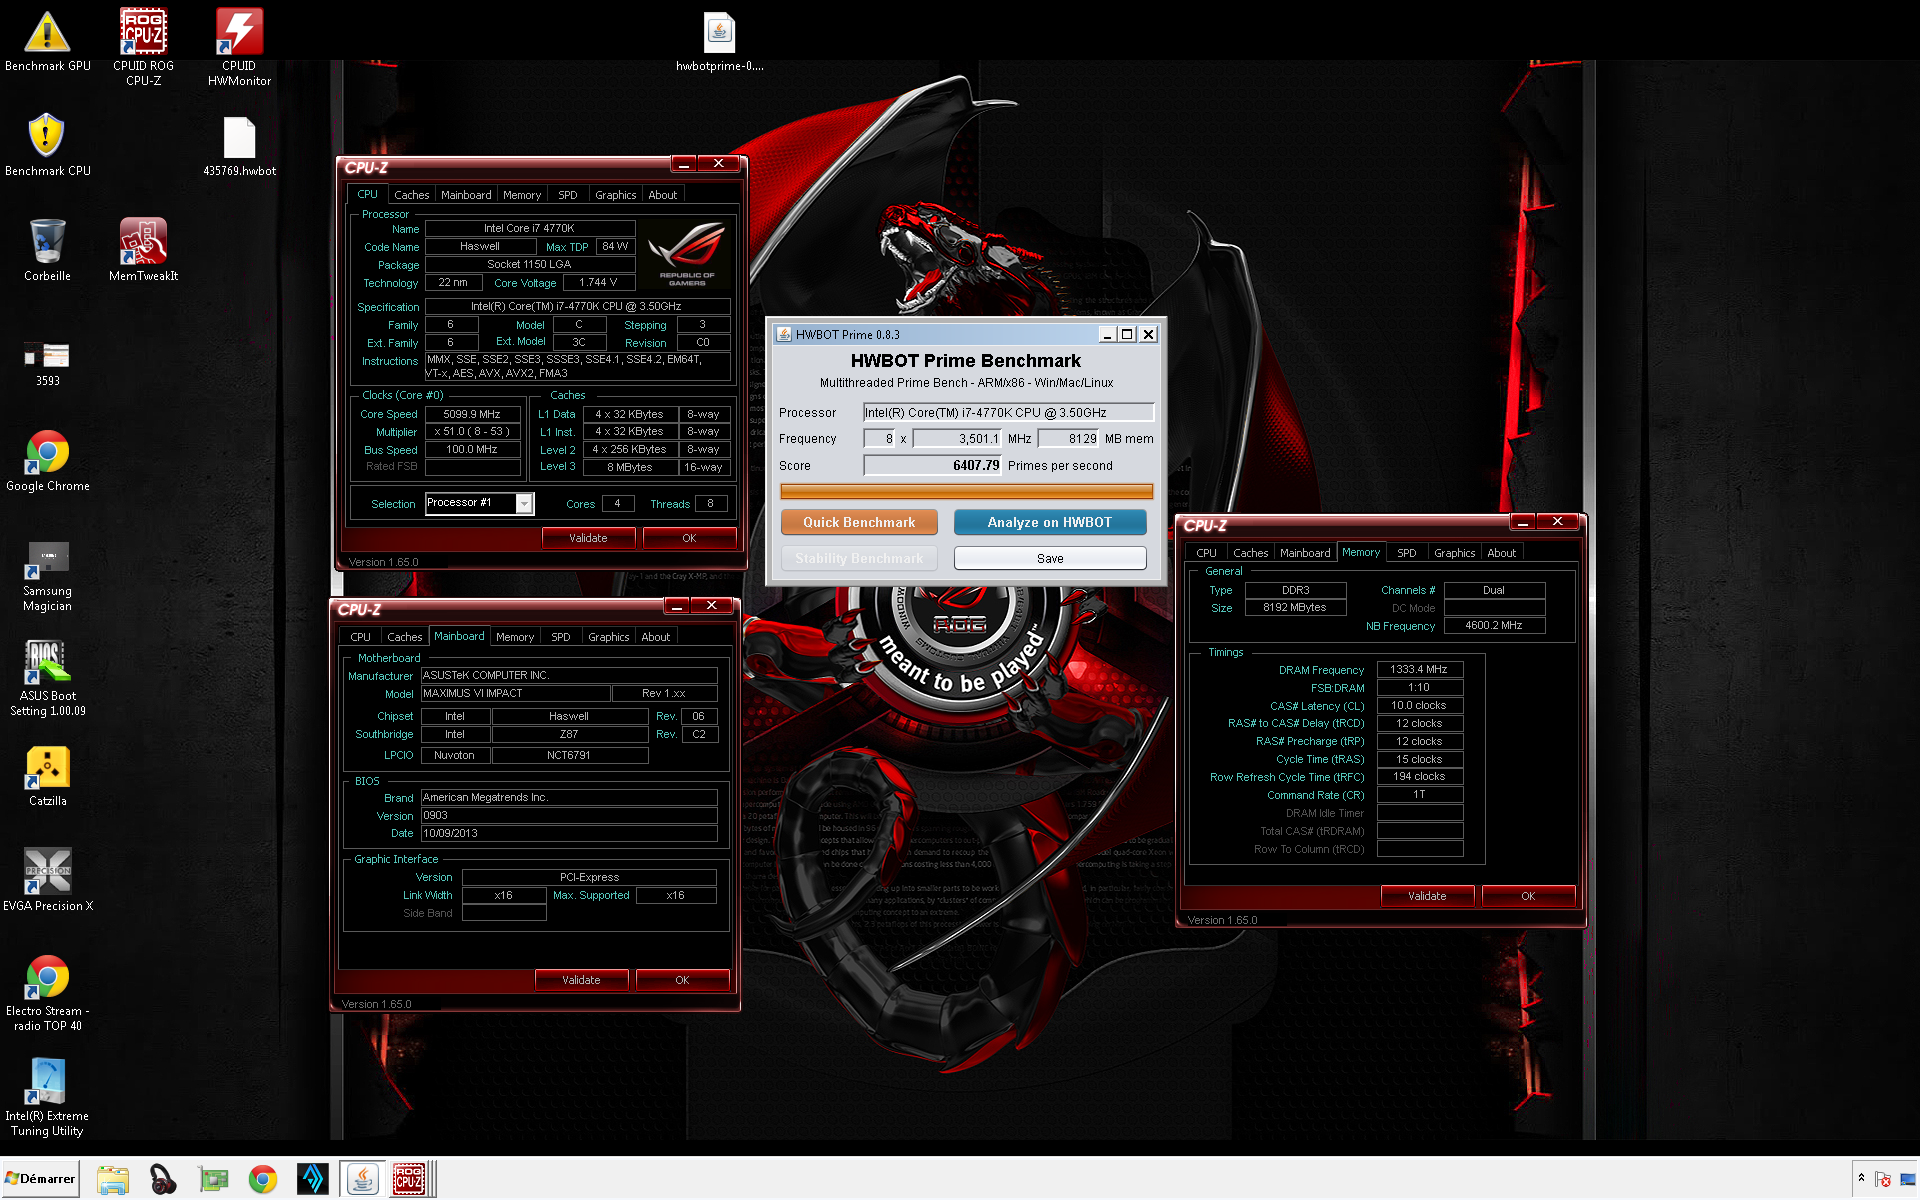
Task: Open Graphics tab in Memory CPU-Z window
Action: [x=1454, y=553]
